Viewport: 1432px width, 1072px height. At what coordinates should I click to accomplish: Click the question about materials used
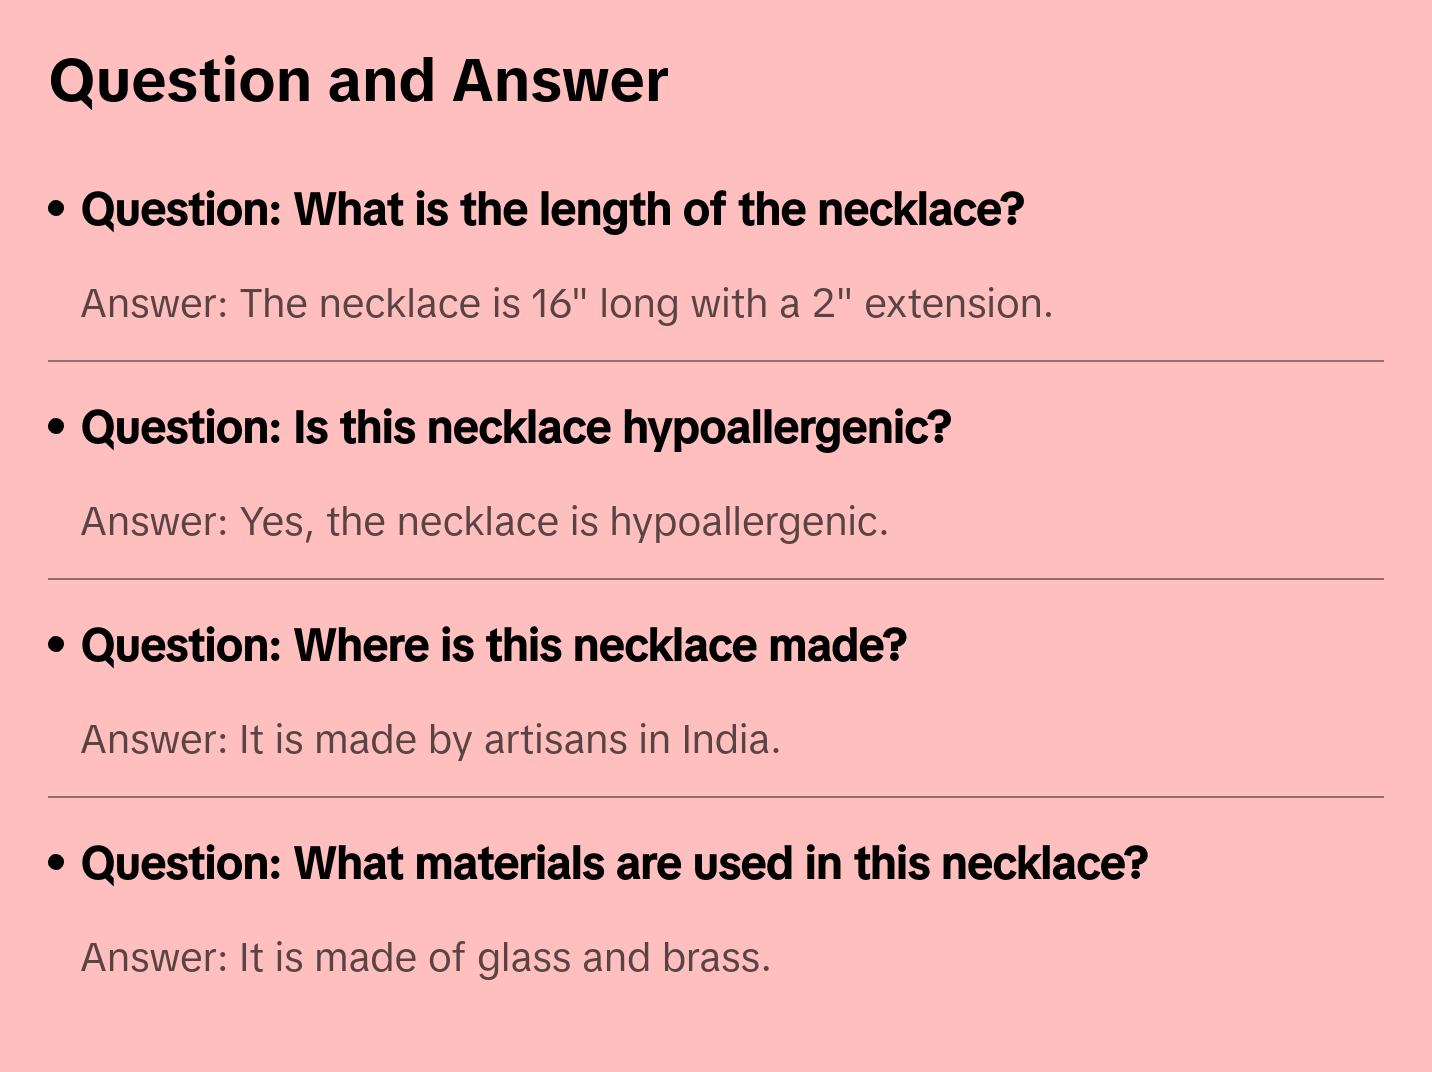pos(614,864)
